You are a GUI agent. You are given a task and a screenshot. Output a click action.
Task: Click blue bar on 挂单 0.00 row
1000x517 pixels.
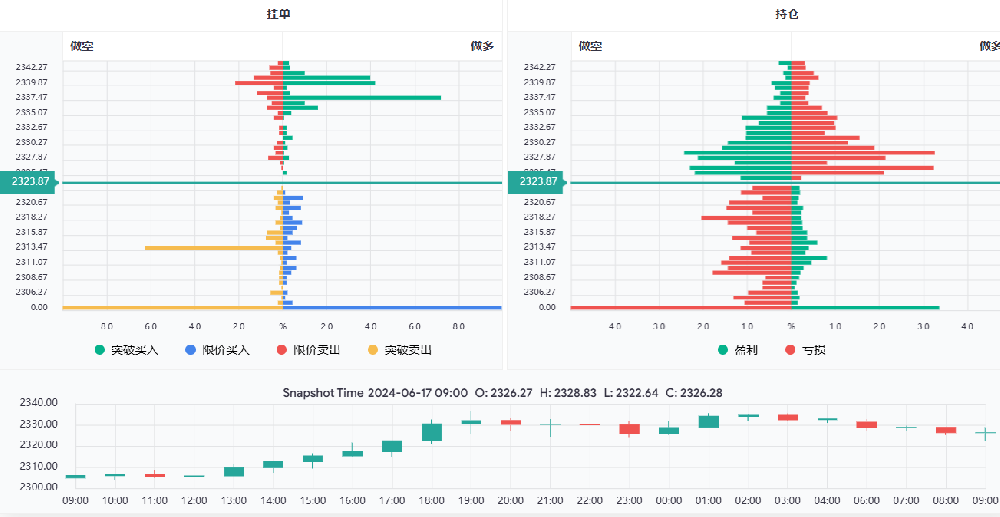tap(392, 308)
